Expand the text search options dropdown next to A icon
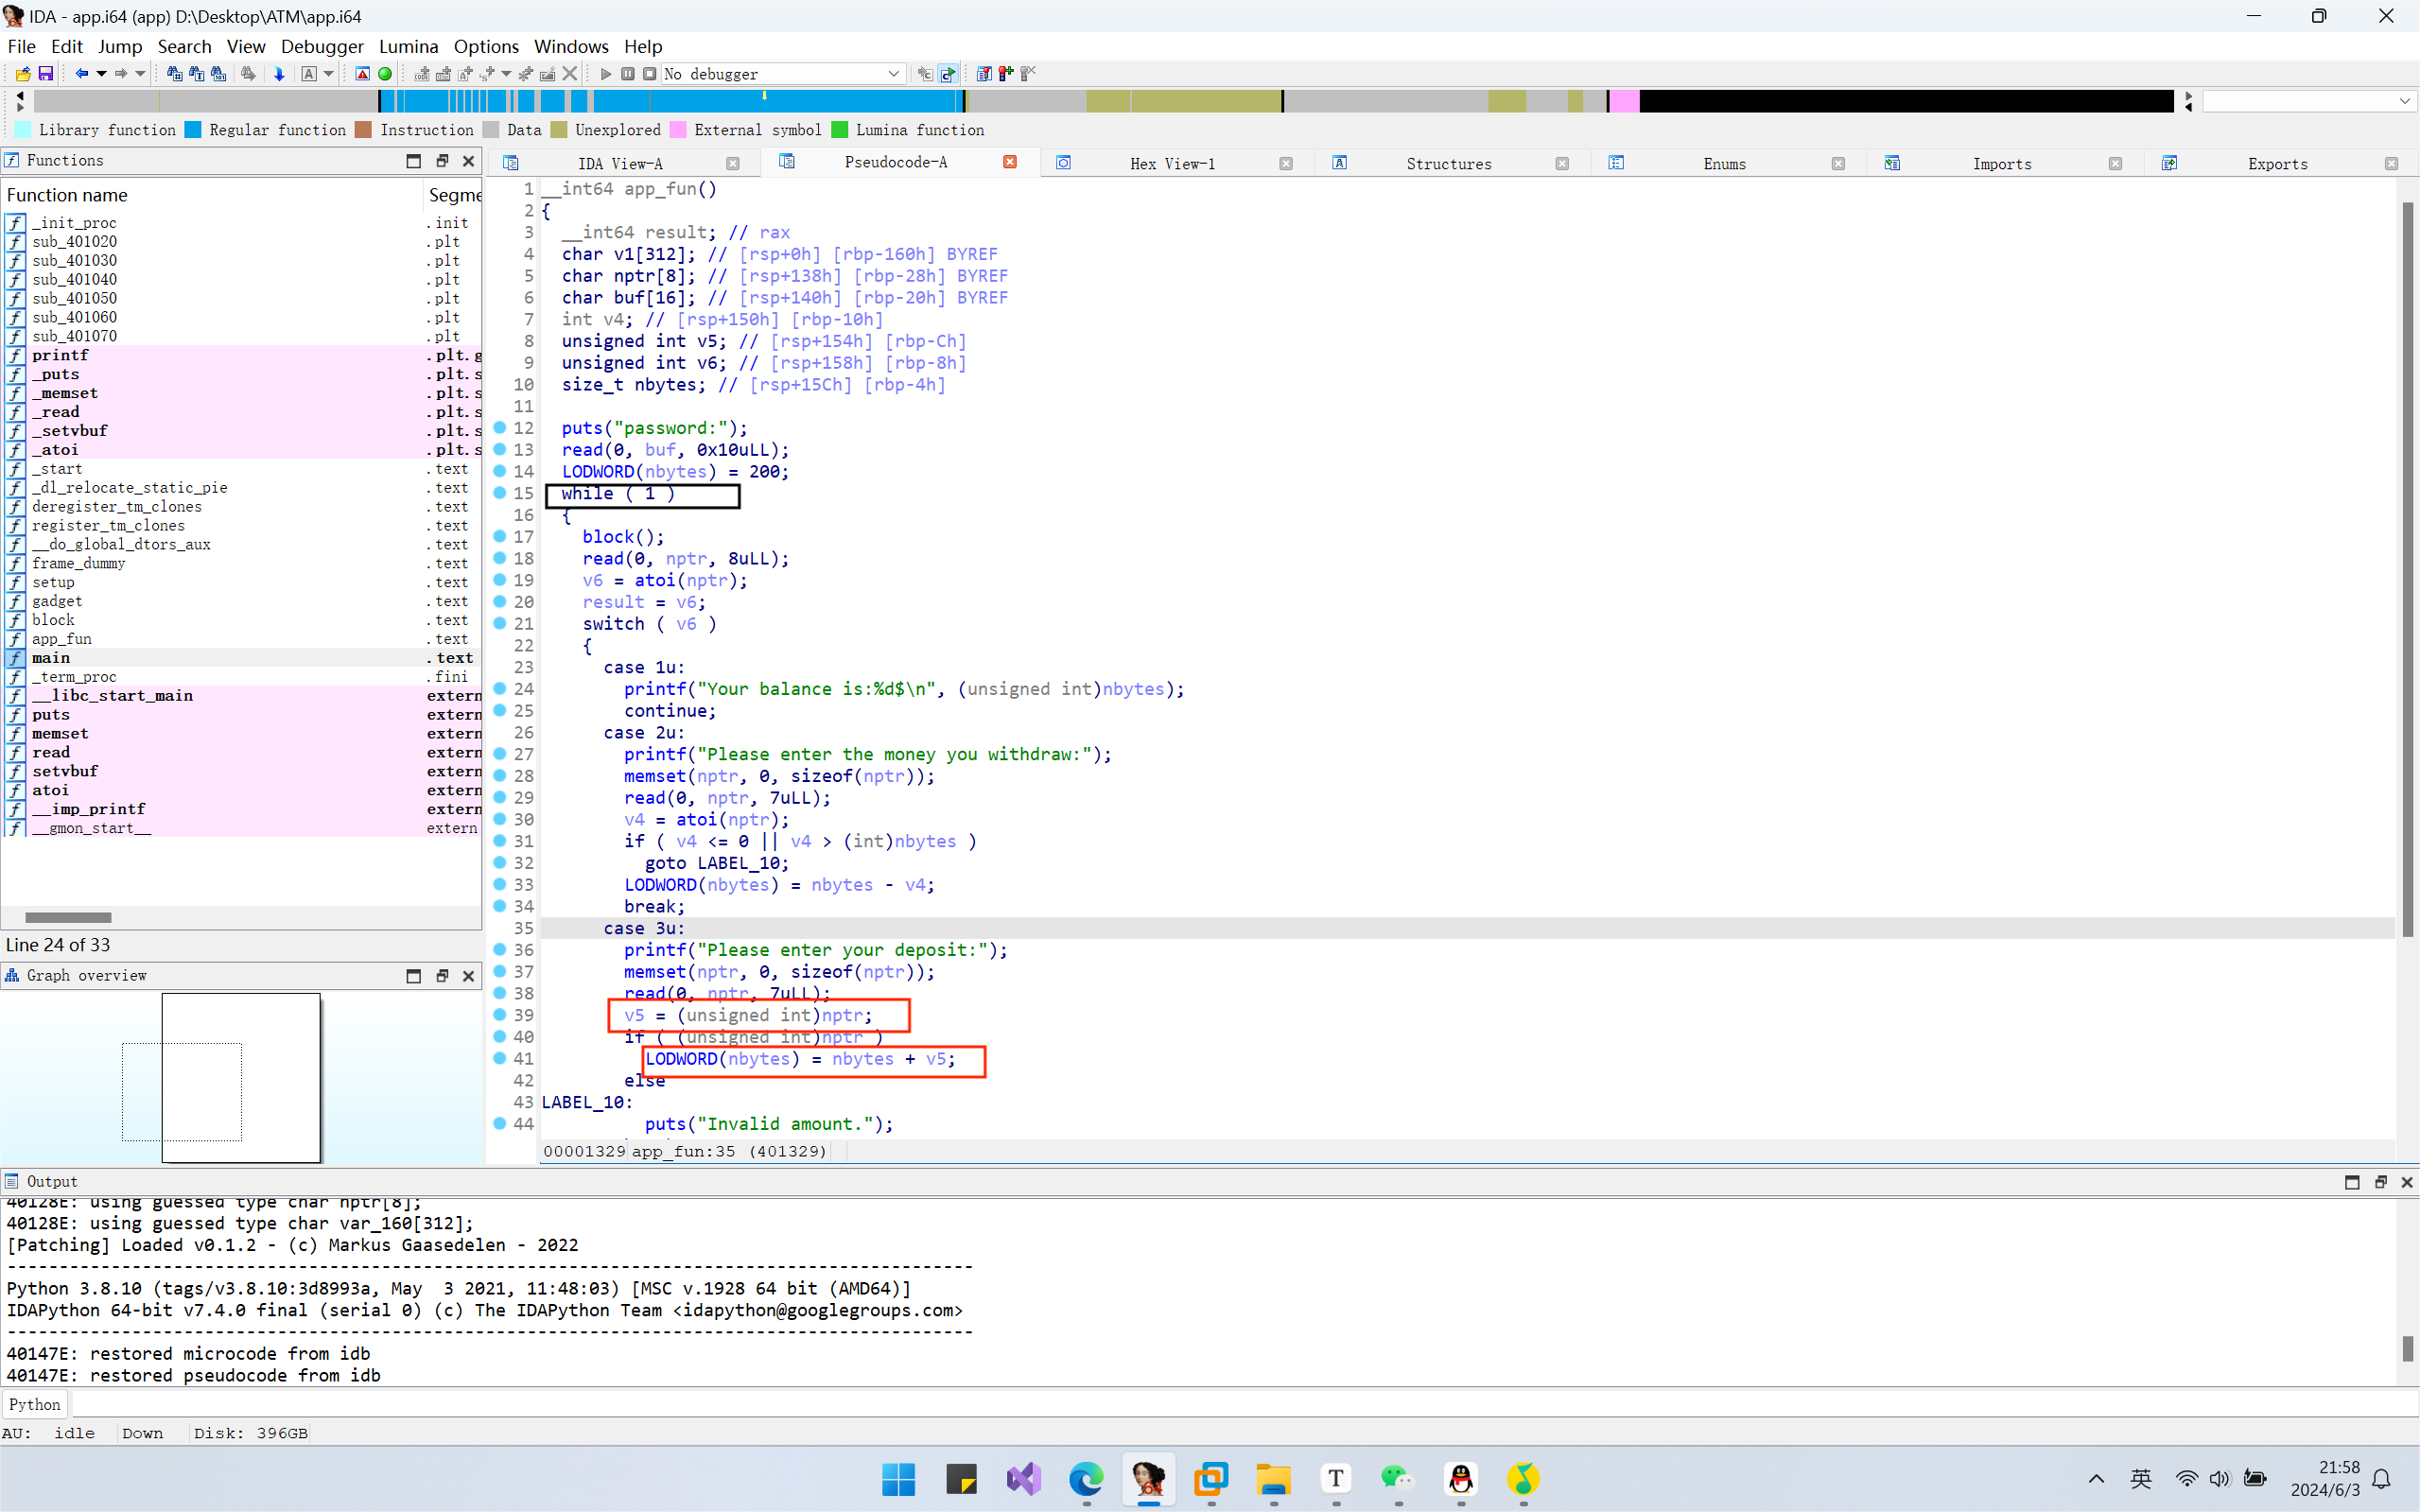 tap(328, 74)
